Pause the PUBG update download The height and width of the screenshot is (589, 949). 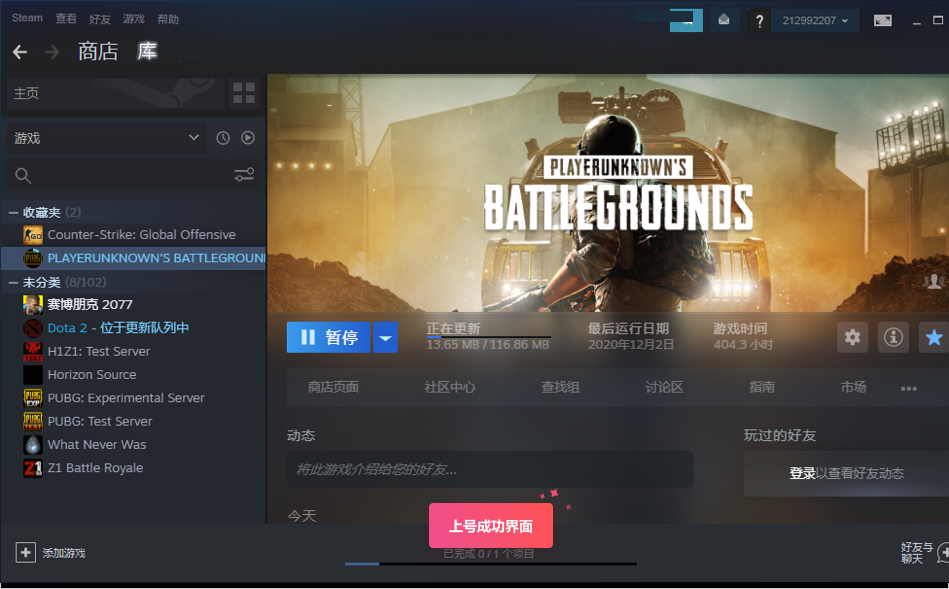pyautogui.click(x=329, y=338)
